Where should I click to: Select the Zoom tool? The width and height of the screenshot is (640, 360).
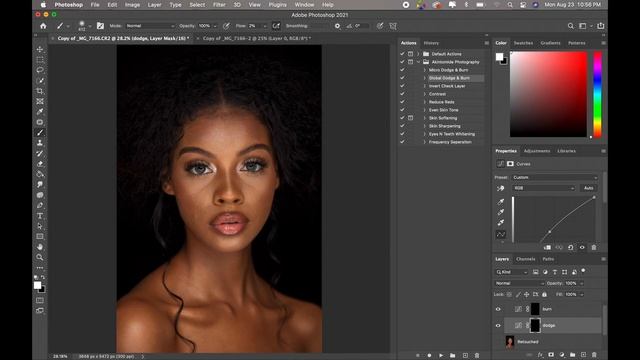40,257
